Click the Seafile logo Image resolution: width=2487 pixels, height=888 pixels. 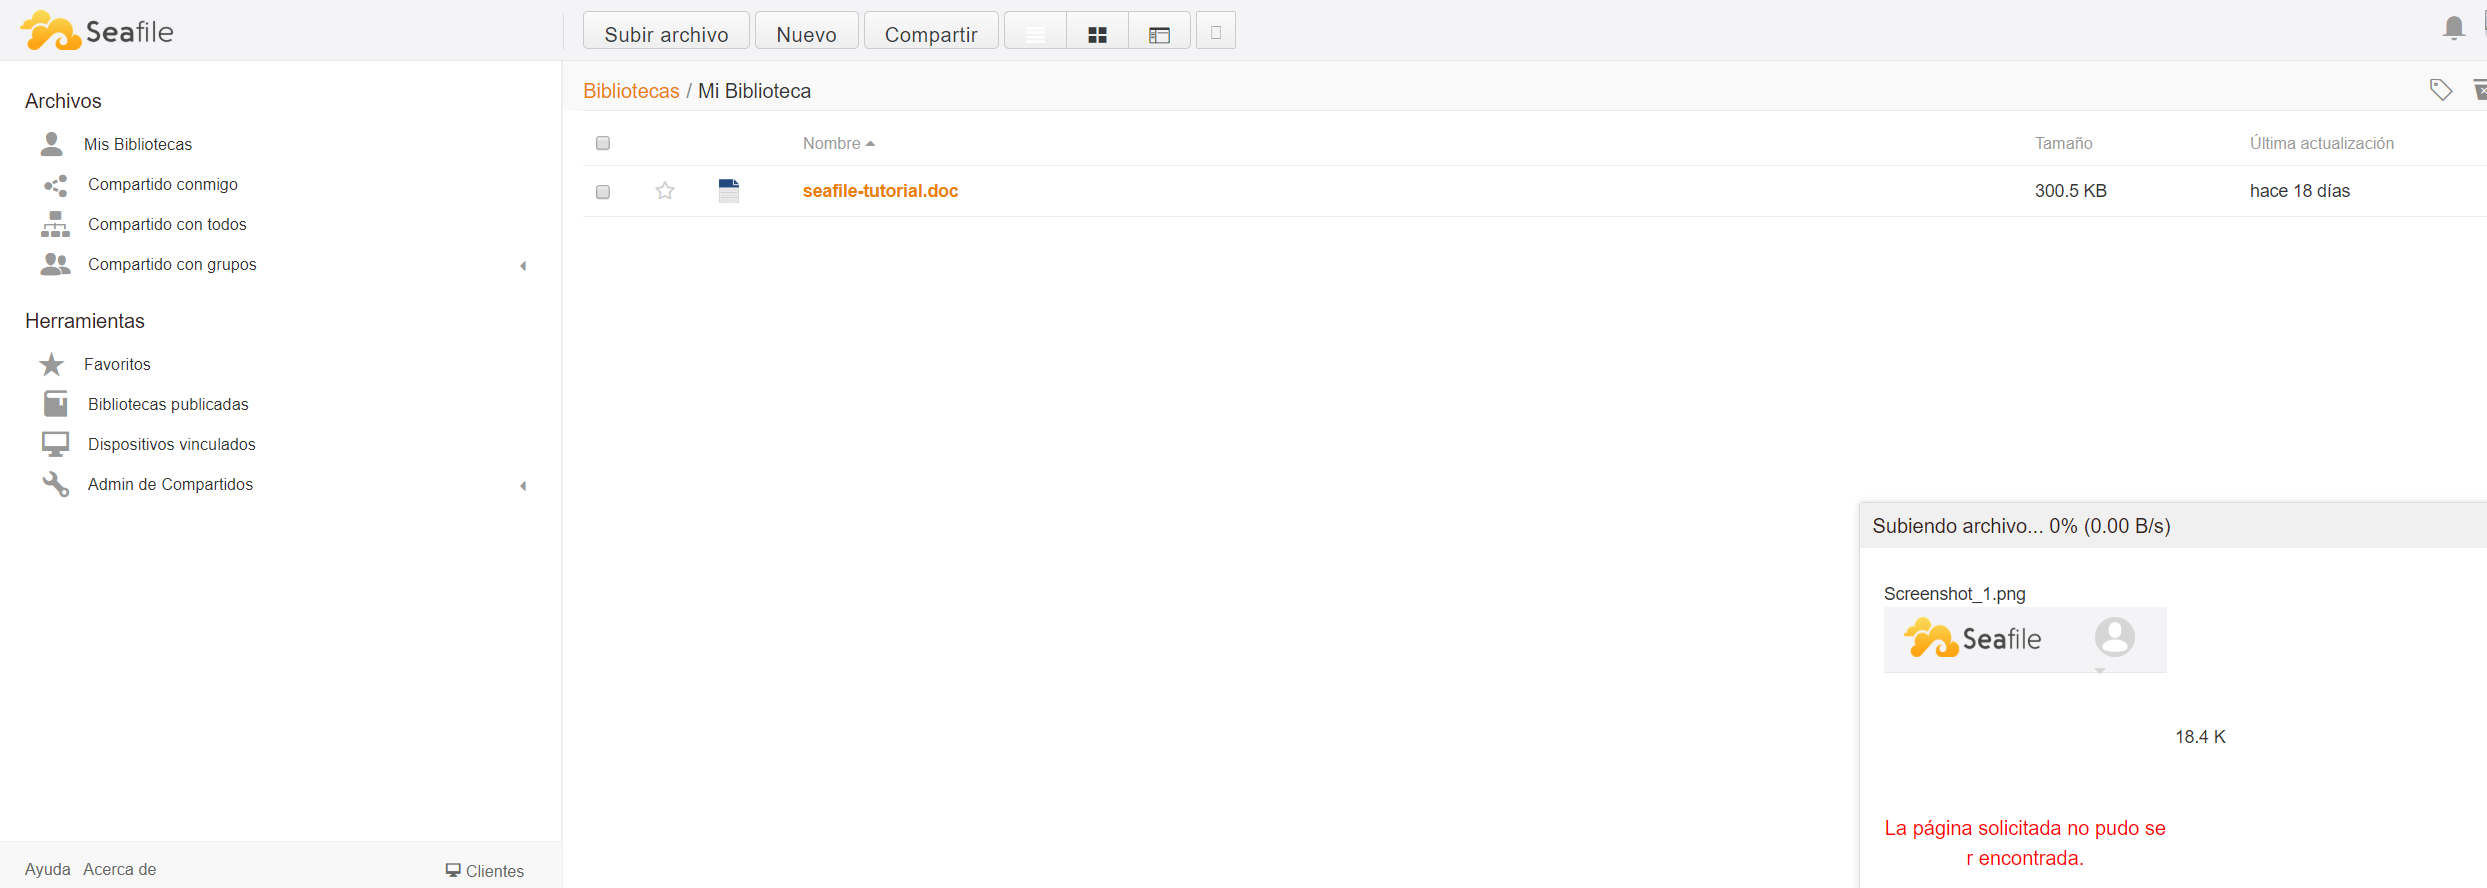click(97, 31)
